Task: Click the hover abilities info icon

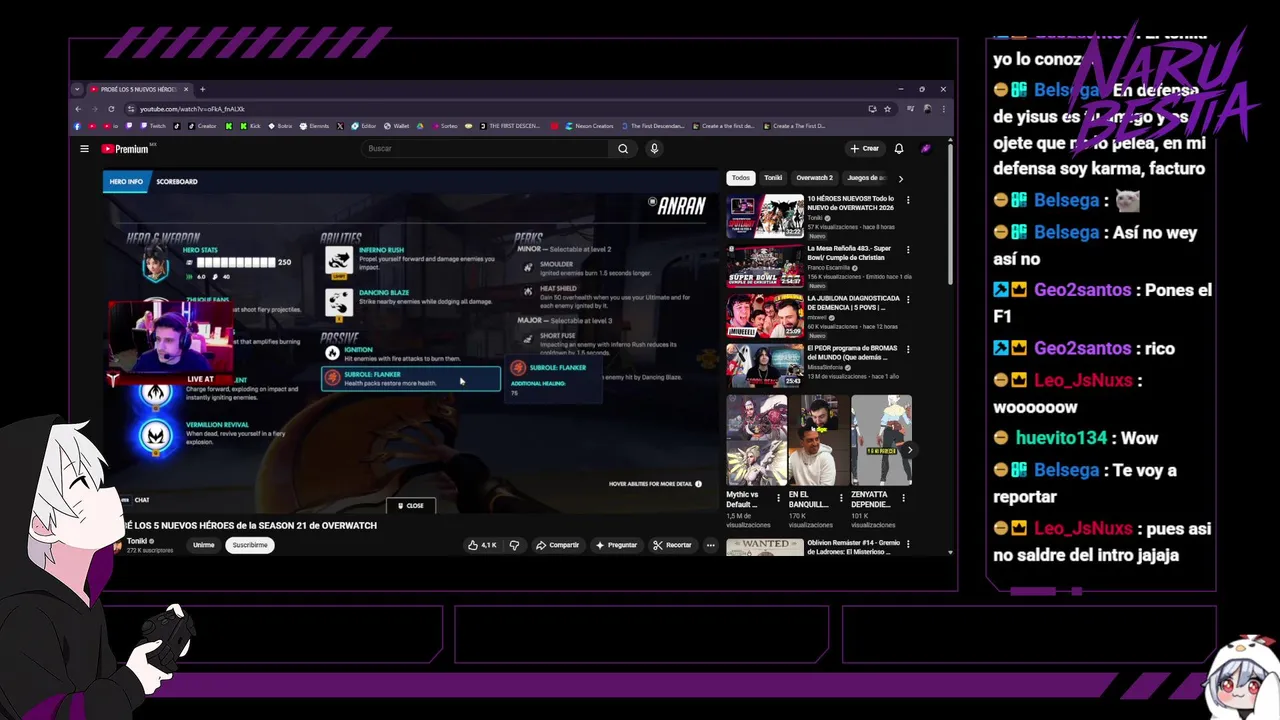Action: [698, 484]
